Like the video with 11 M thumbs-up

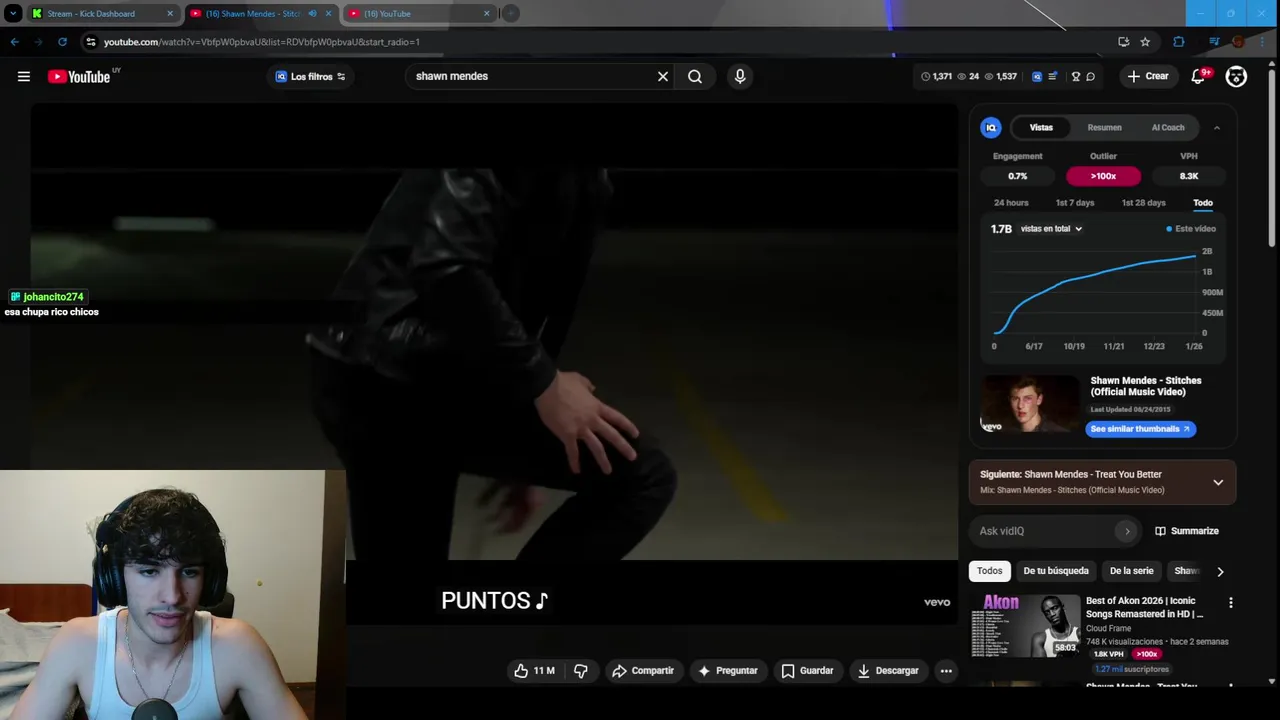tap(534, 671)
